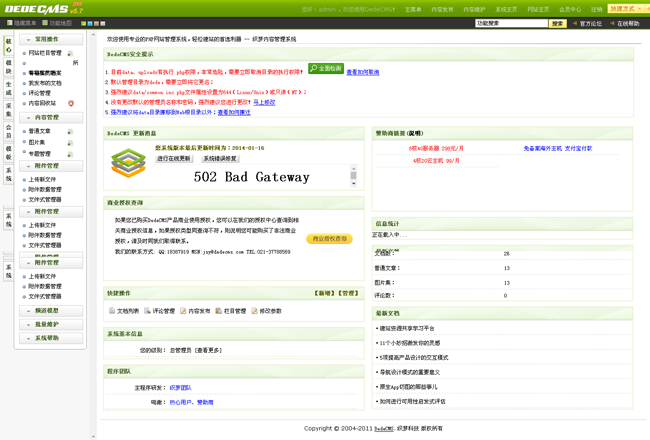Open 内容维护 in top navigation

(474, 9)
